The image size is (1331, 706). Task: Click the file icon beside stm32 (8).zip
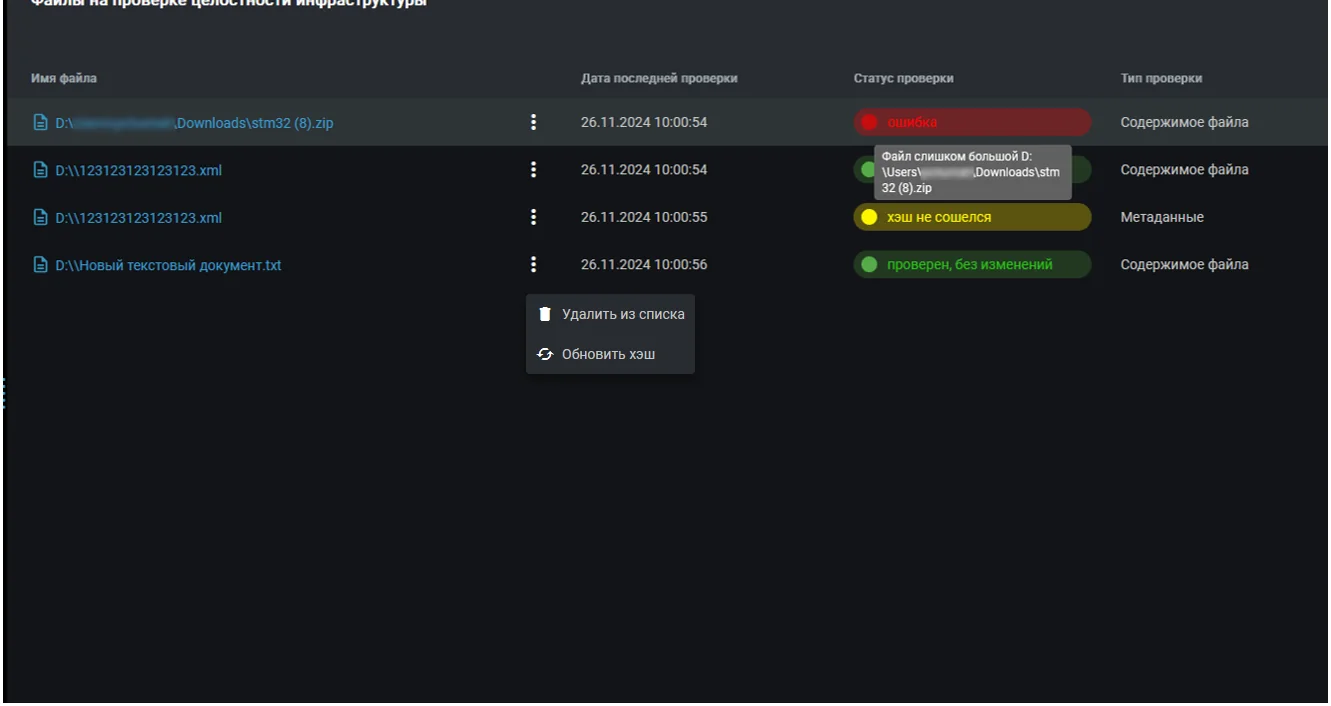coord(41,123)
